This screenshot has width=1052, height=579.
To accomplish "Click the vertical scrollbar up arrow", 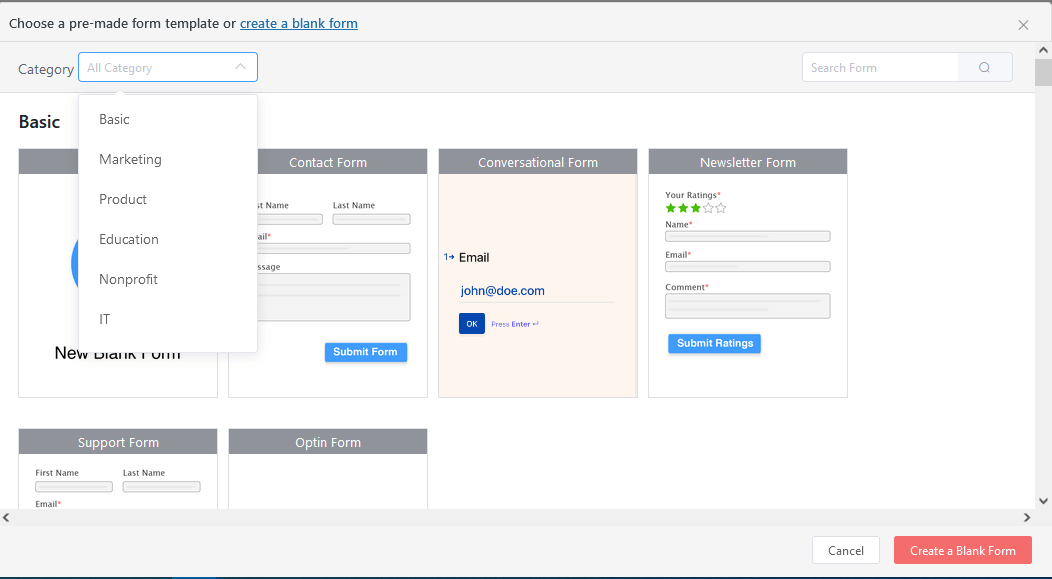I will [x=1043, y=50].
